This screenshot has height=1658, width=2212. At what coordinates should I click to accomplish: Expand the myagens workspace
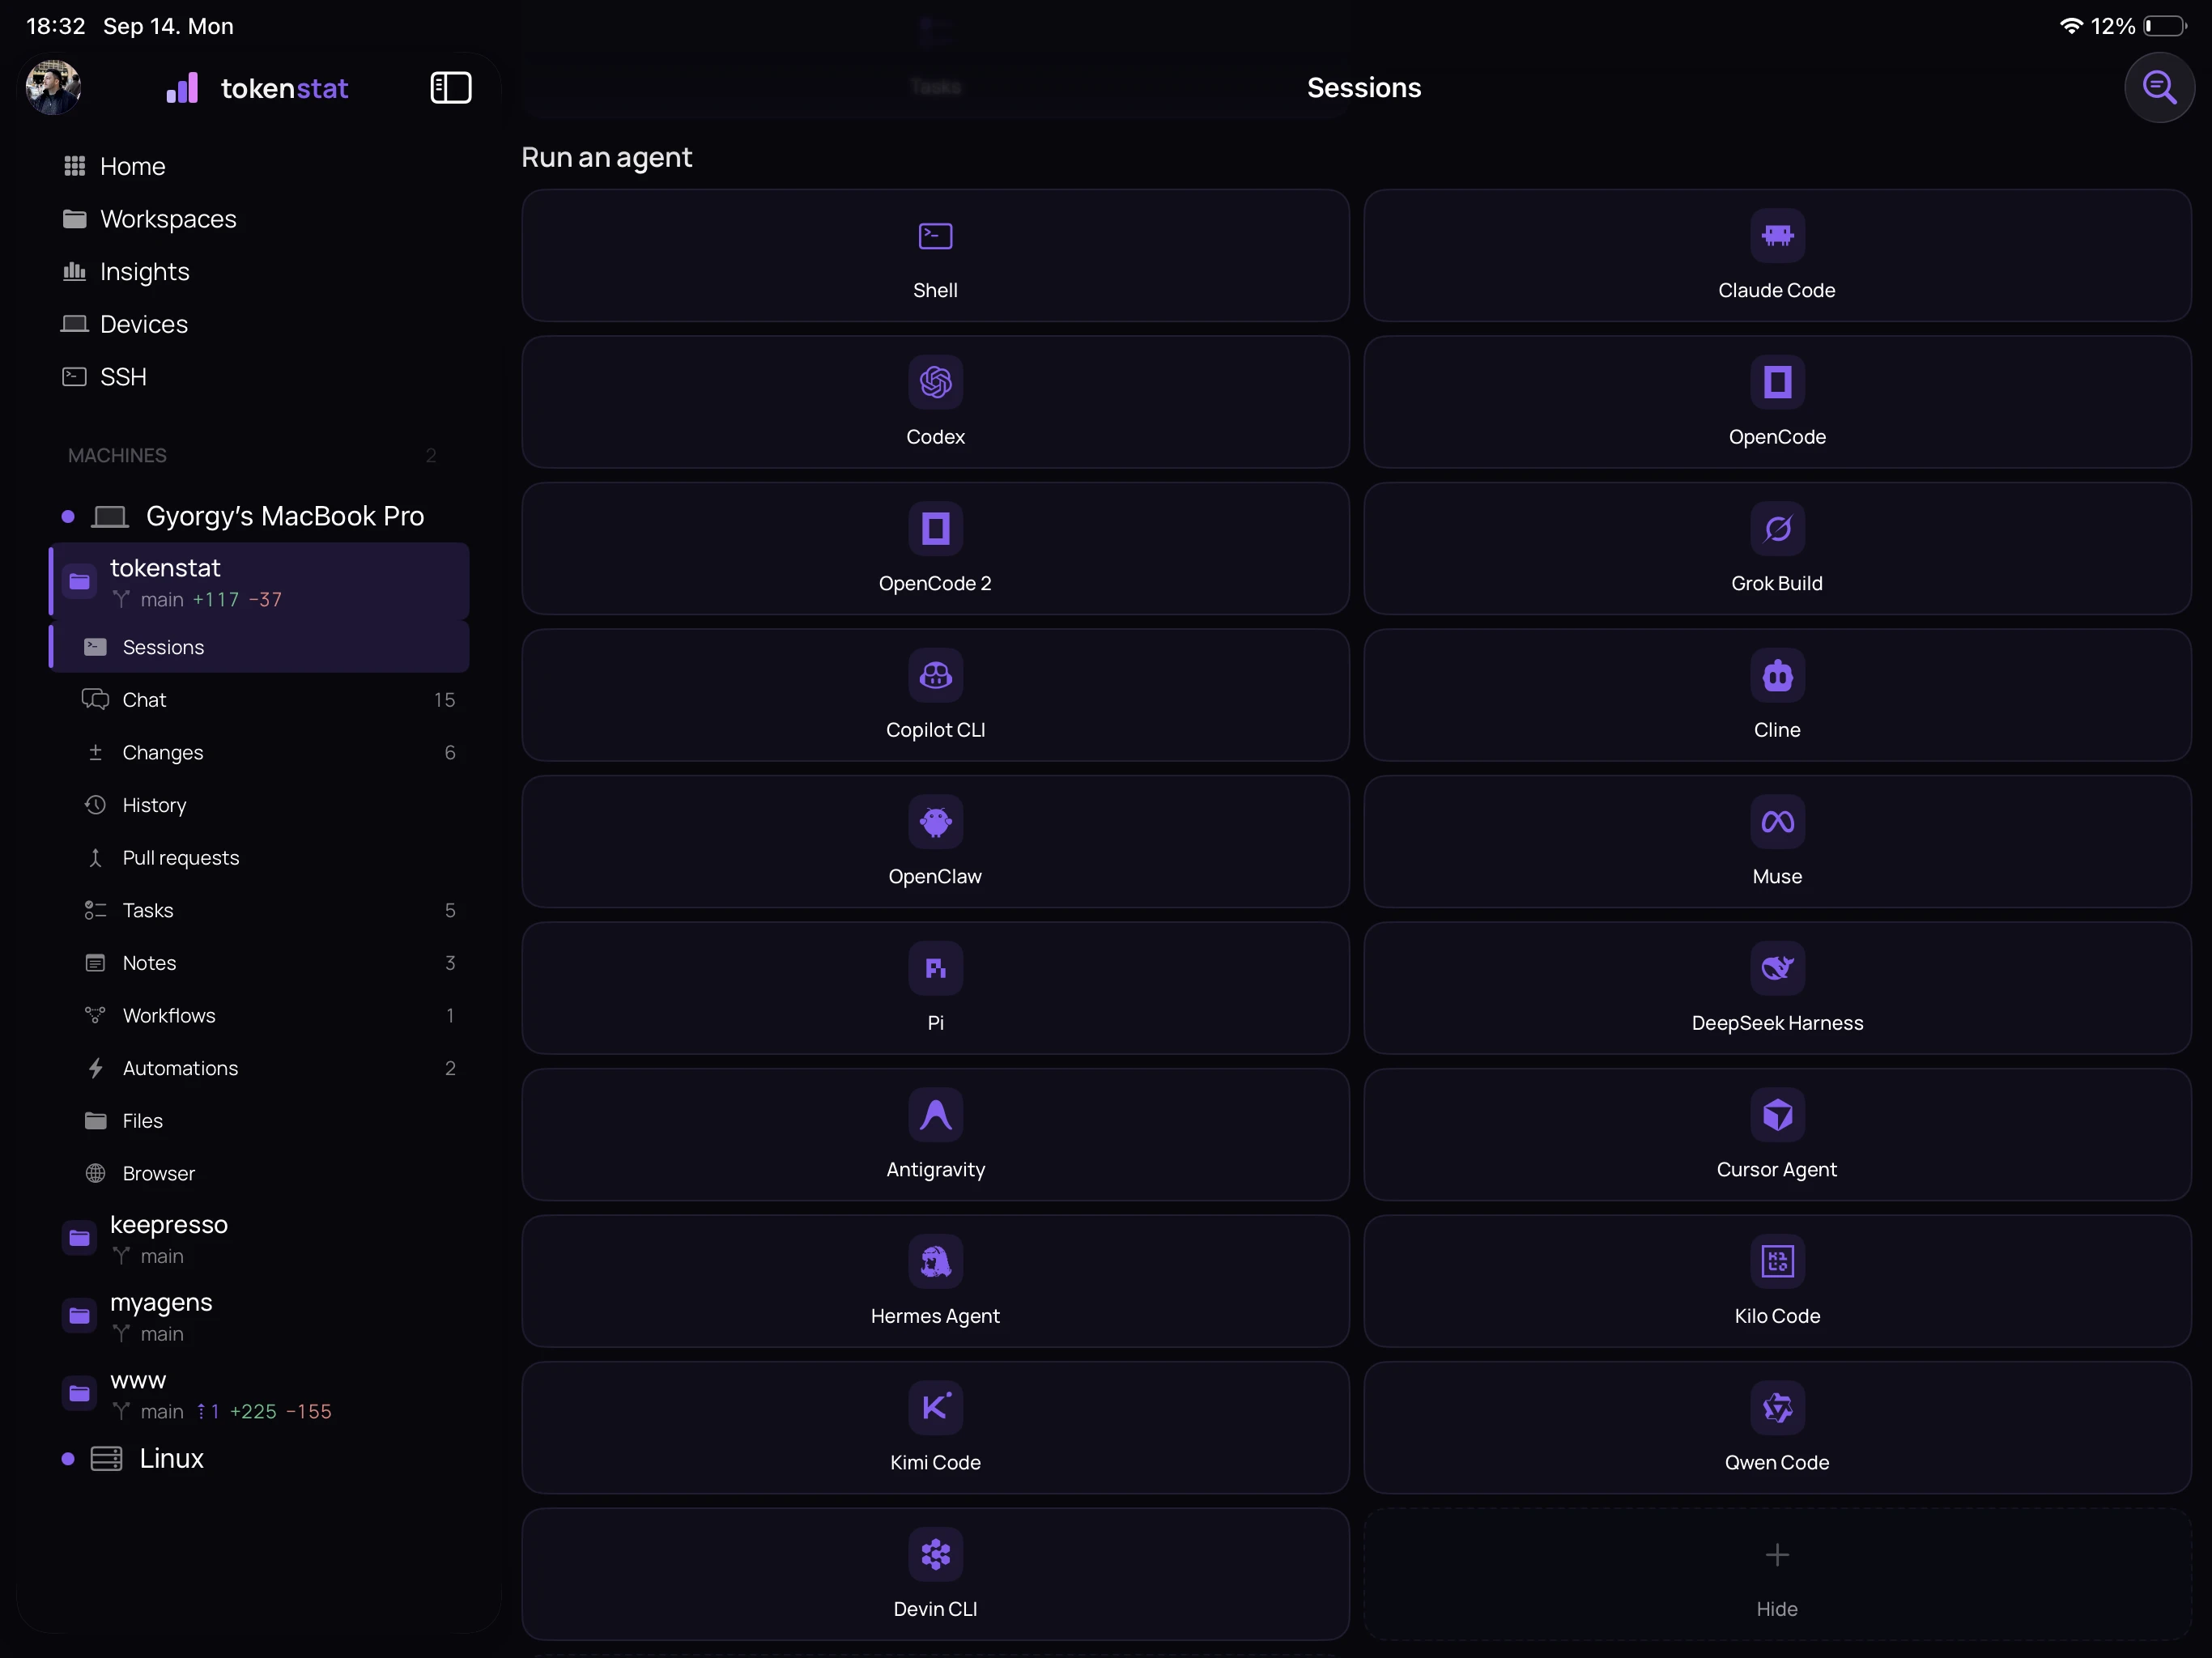[258, 1316]
